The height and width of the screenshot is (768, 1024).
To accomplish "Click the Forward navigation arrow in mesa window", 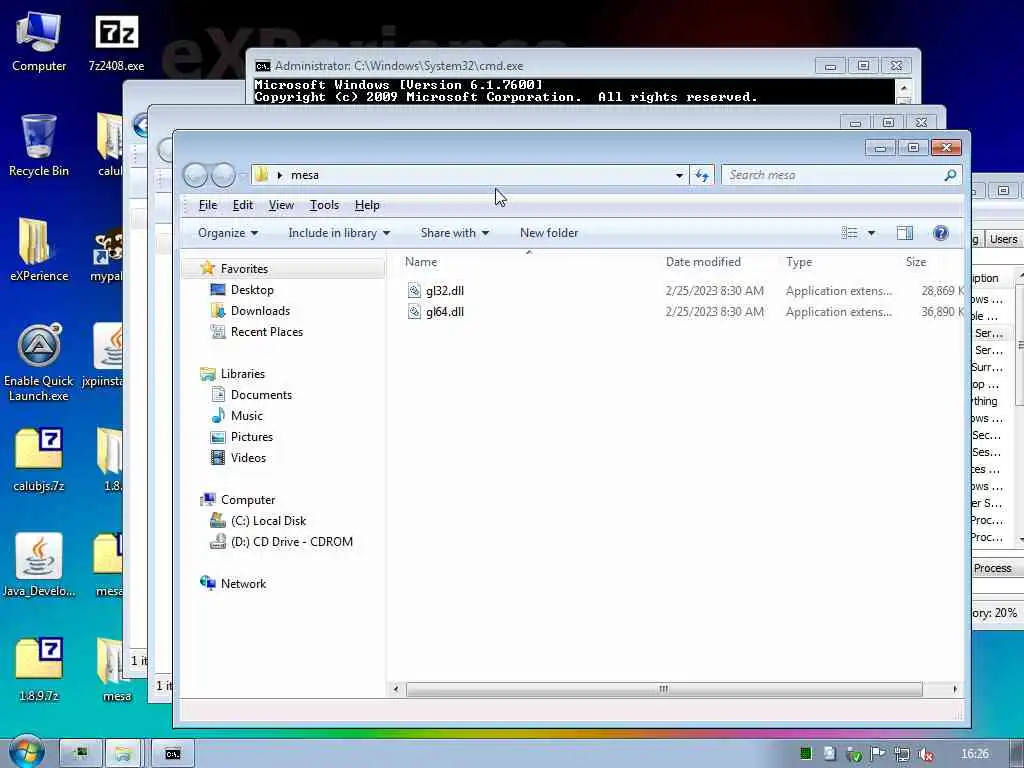I will (x=223, y=175).
